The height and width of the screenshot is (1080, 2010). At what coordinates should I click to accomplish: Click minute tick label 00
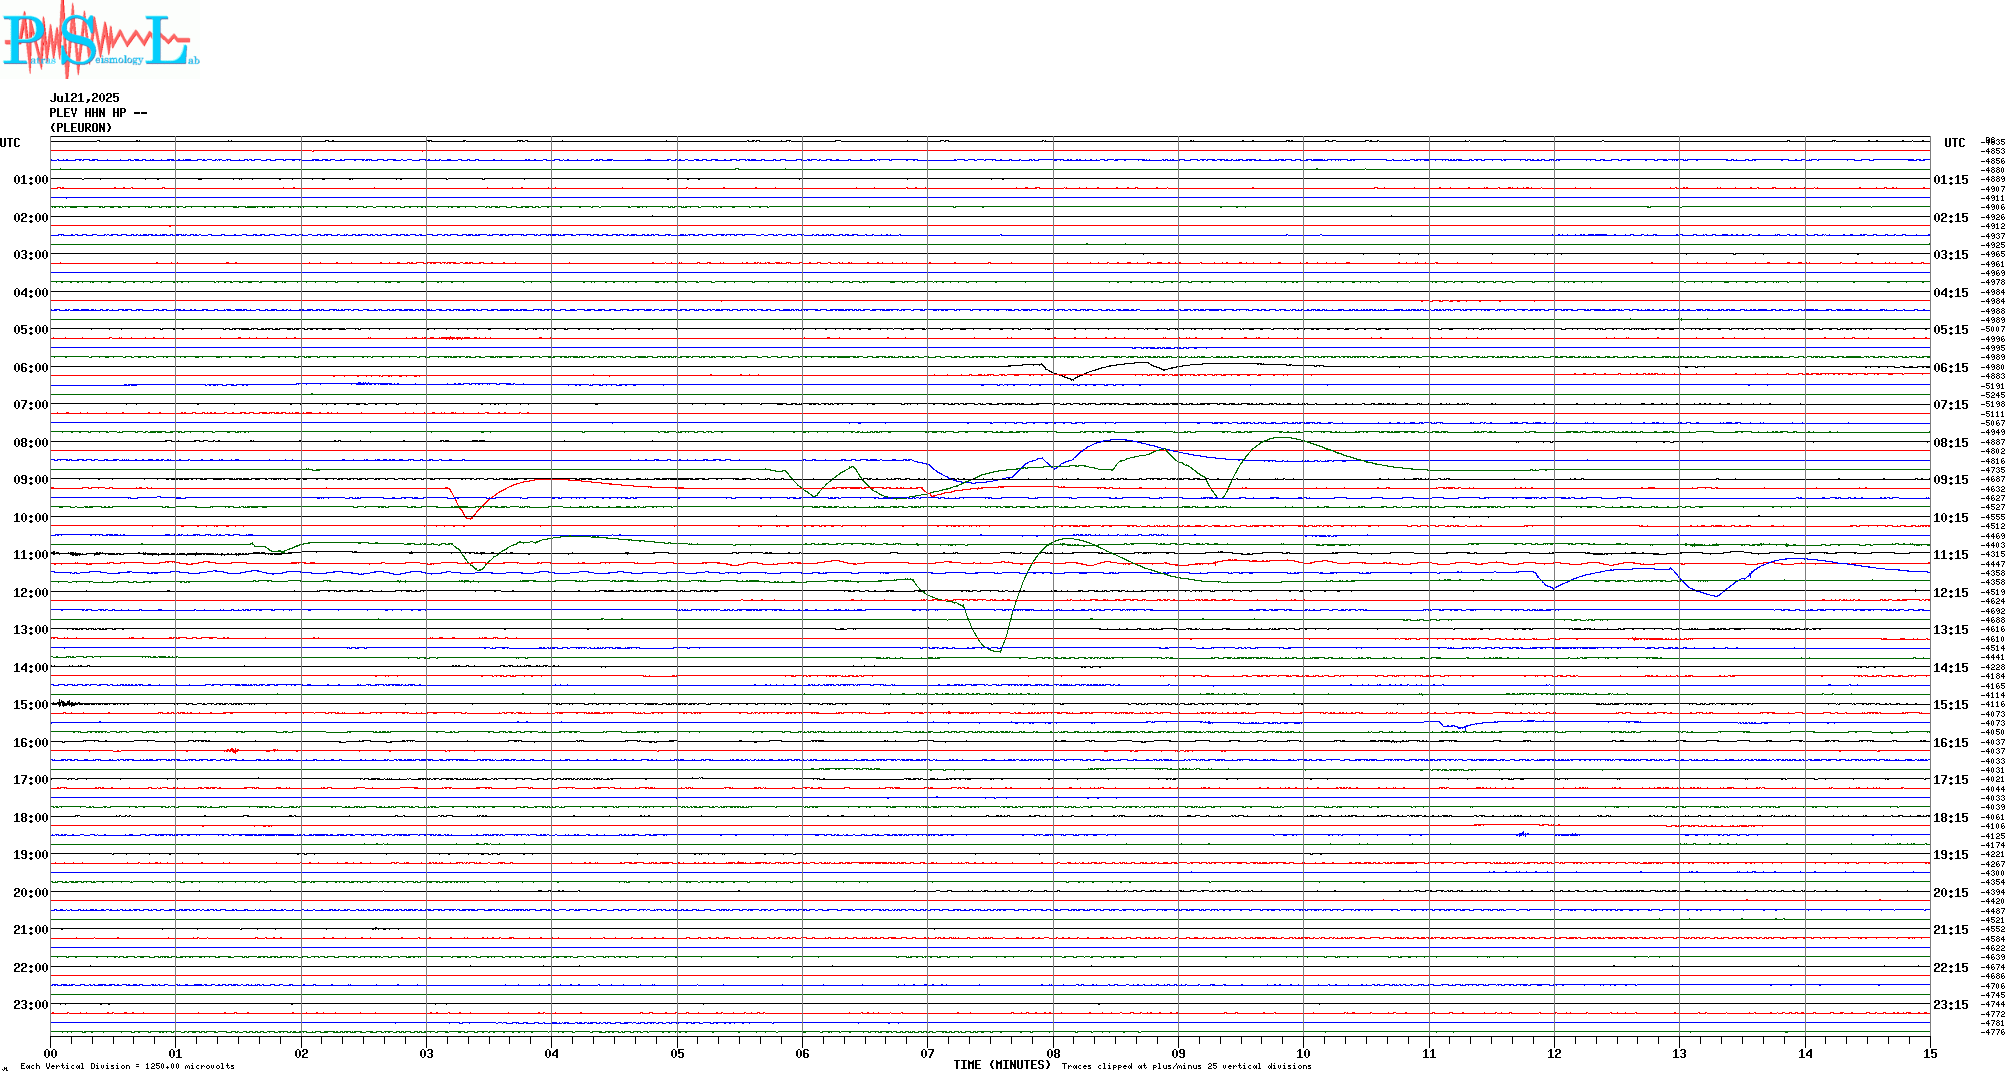50,1053
